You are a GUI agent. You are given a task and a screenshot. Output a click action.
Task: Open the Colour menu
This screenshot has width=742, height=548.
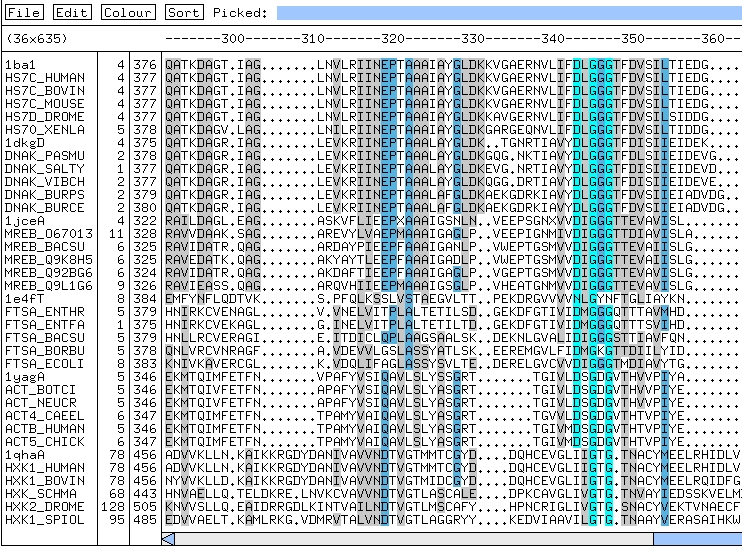tap(128, 13)
